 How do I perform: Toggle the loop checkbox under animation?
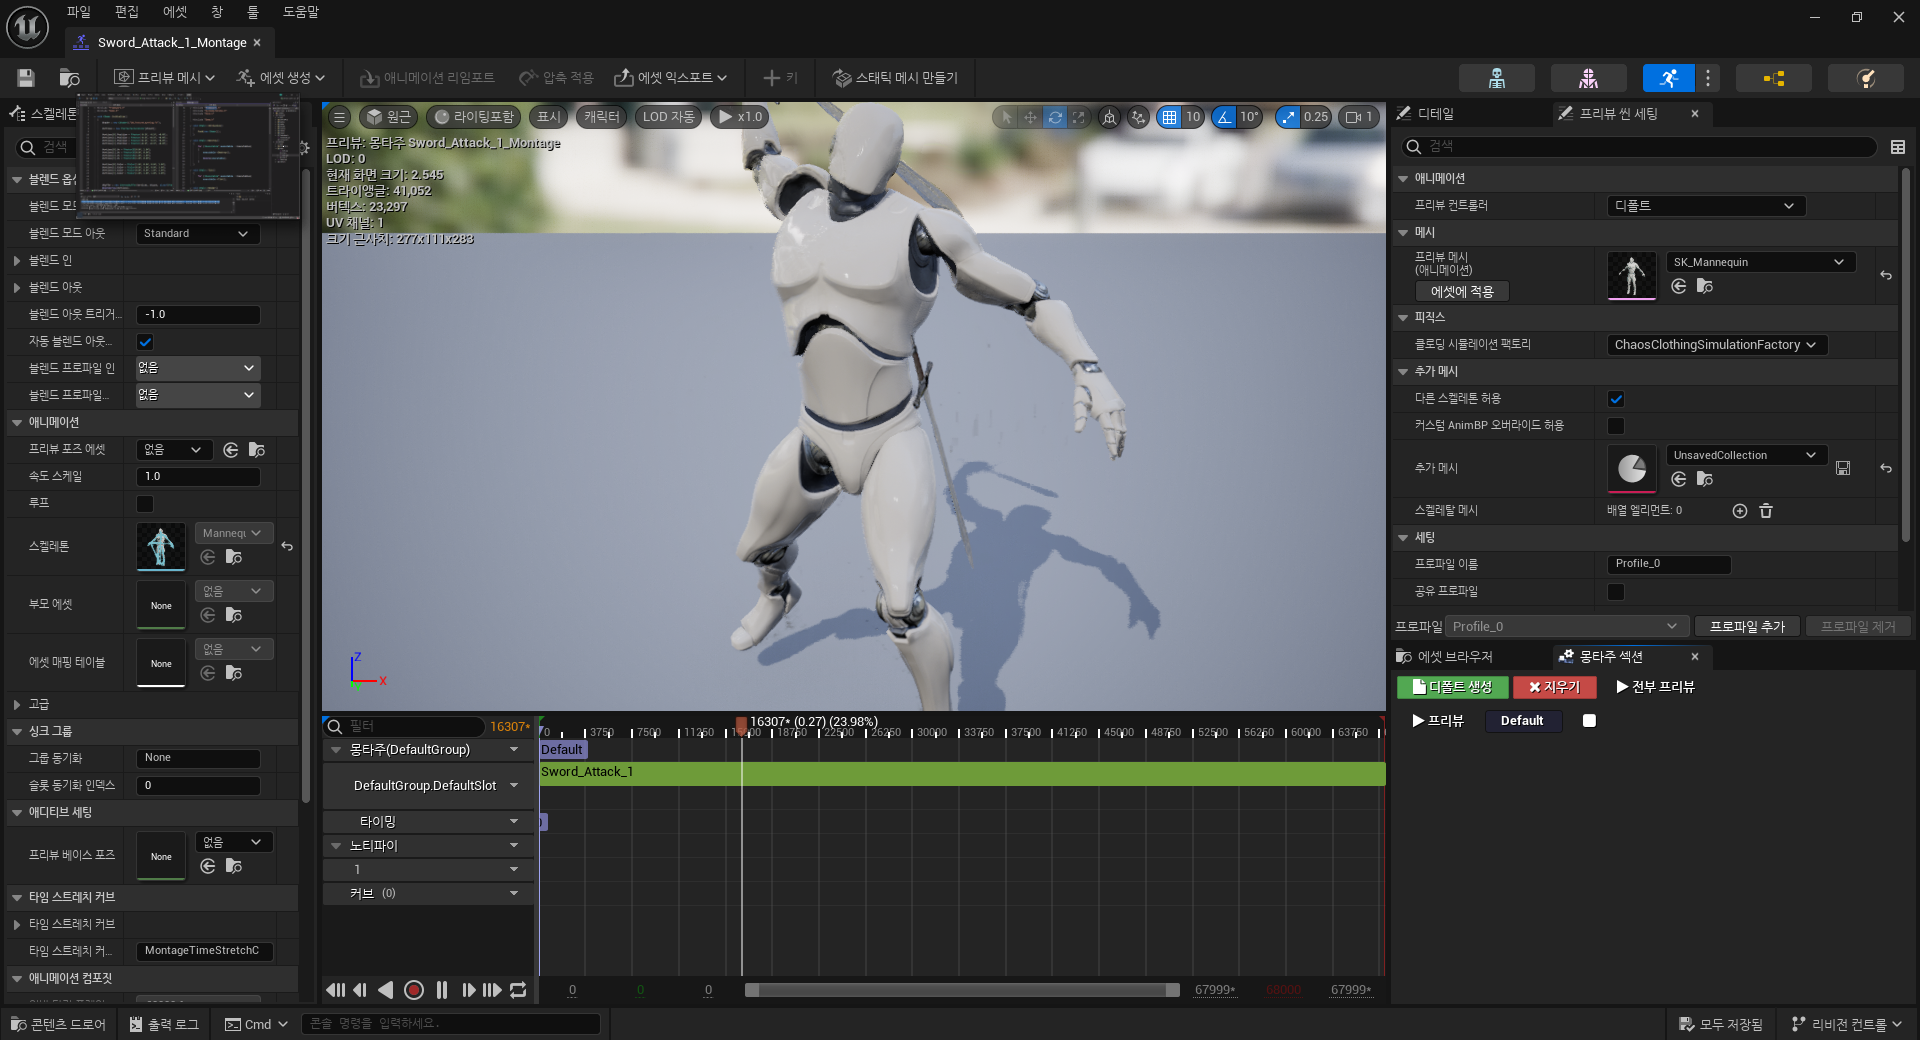pos(145,504)
